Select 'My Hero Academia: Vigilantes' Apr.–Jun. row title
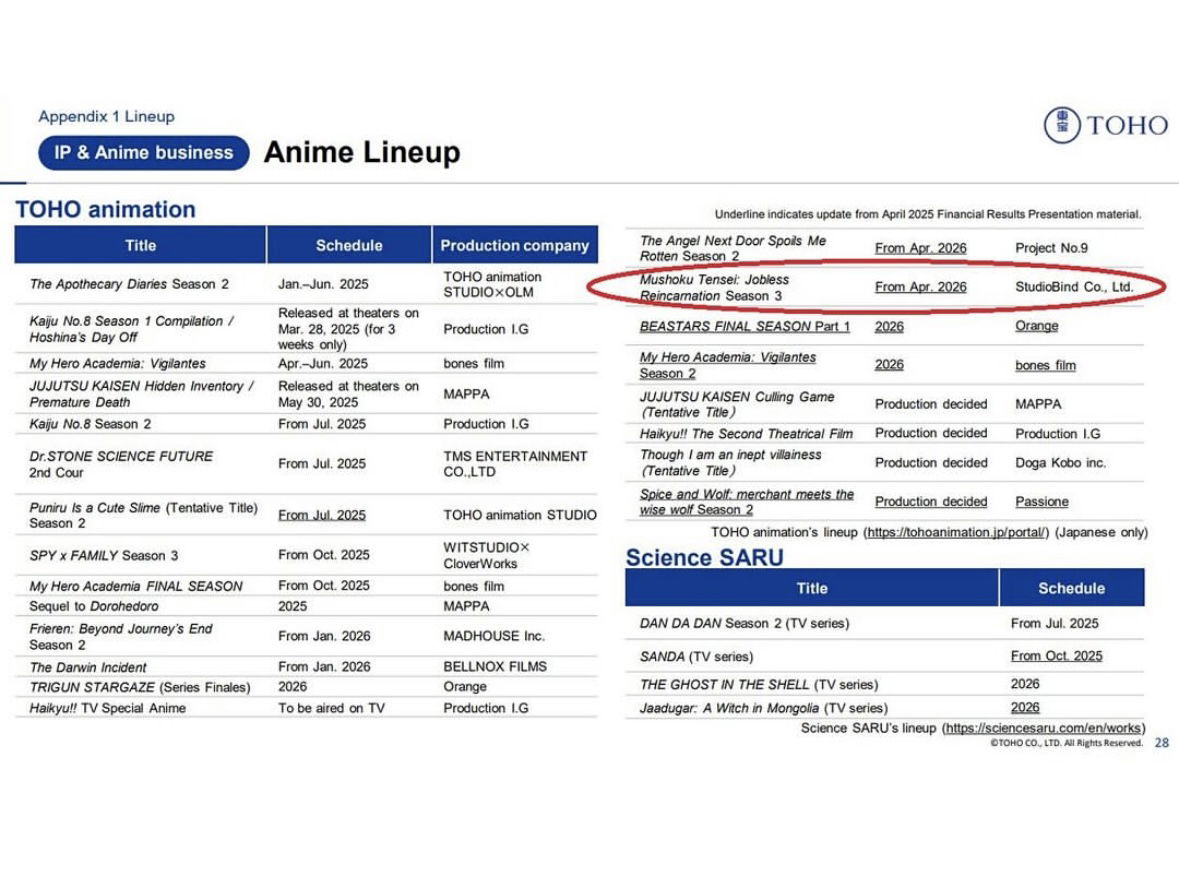1179x886 pixels. [117, 363]
